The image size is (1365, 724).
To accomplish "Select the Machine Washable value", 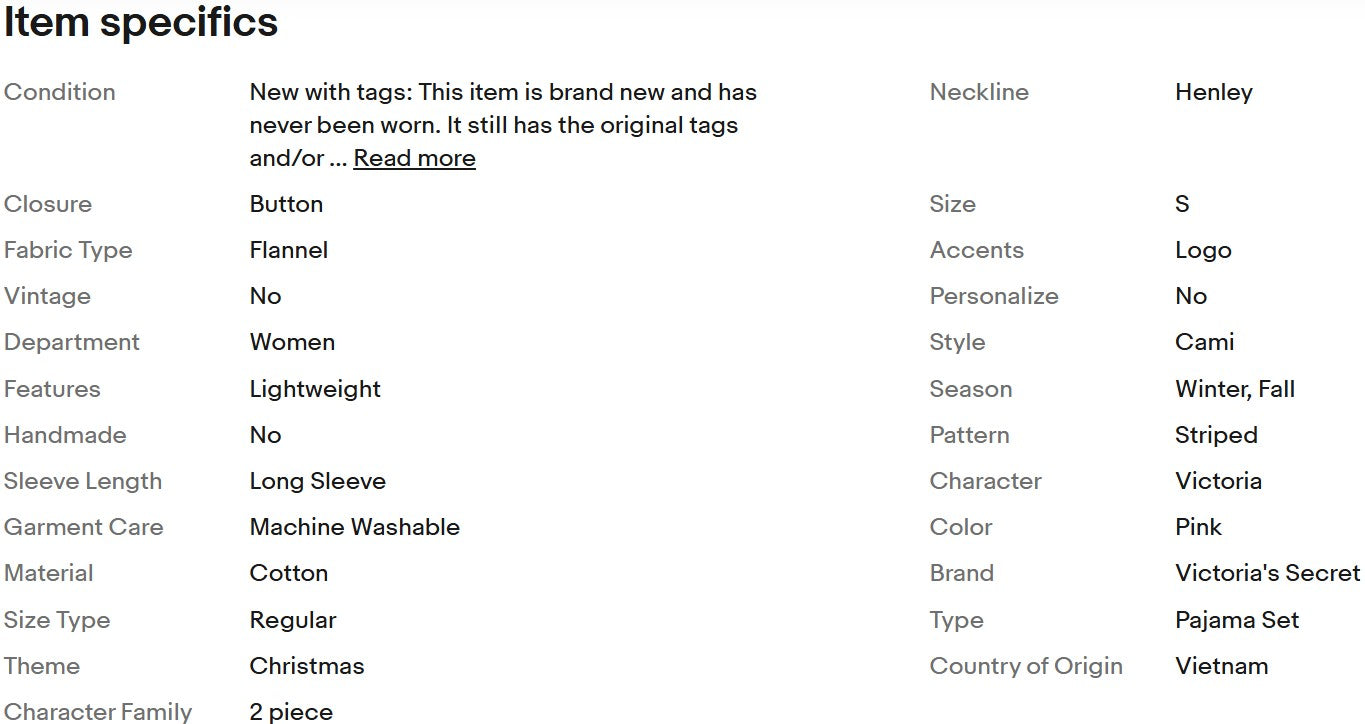I will click(354, 527).
